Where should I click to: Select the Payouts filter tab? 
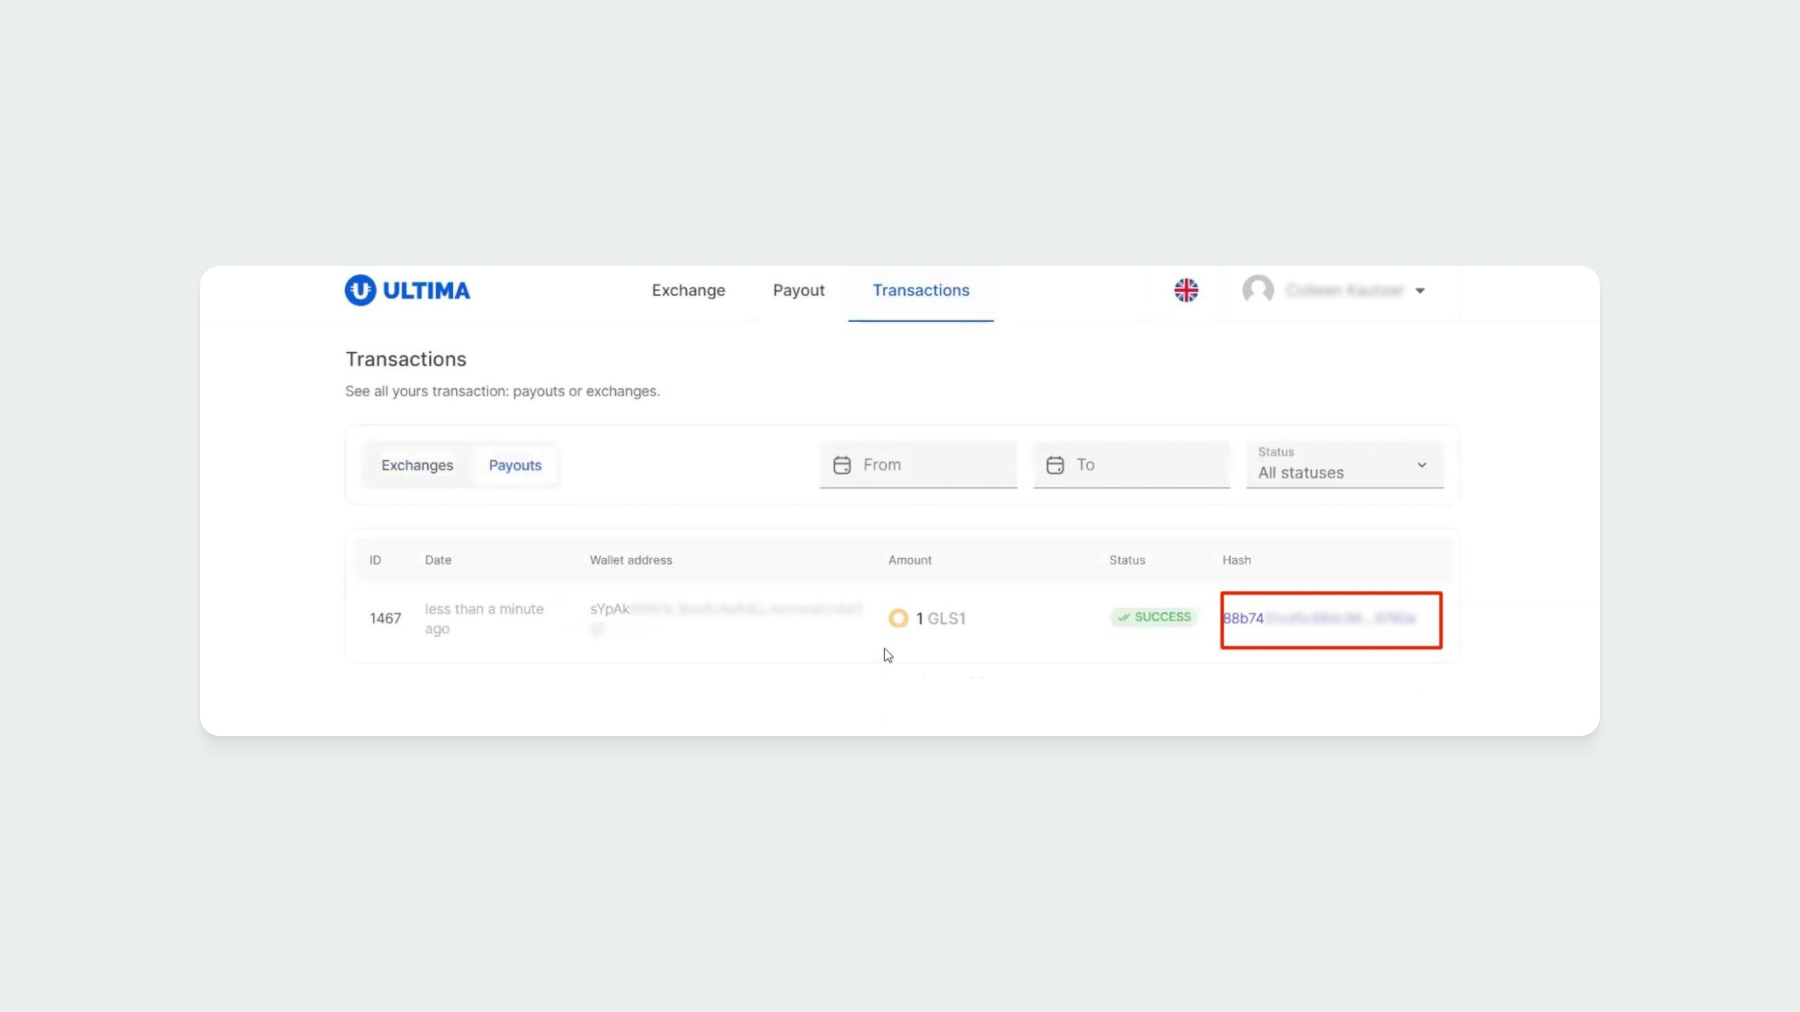point(515,465)
